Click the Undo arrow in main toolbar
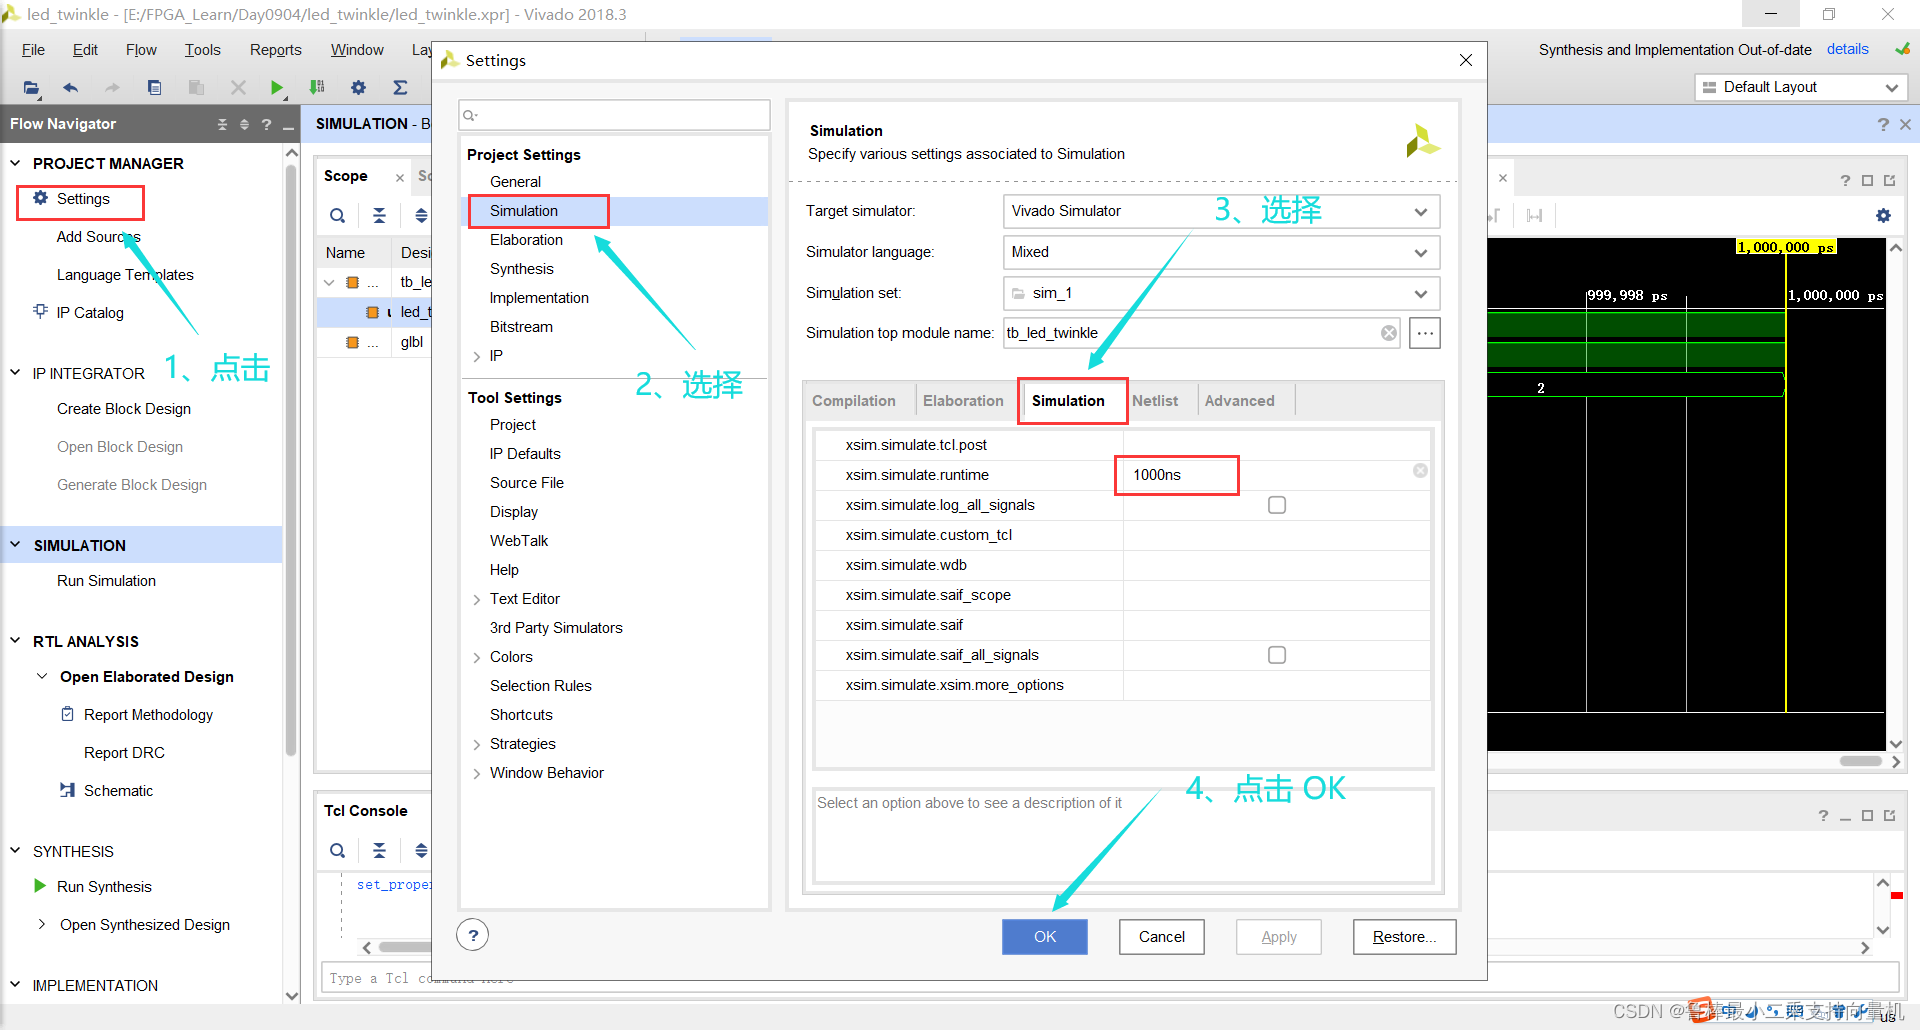The image size is (1920, 1030). click(70, 88)
